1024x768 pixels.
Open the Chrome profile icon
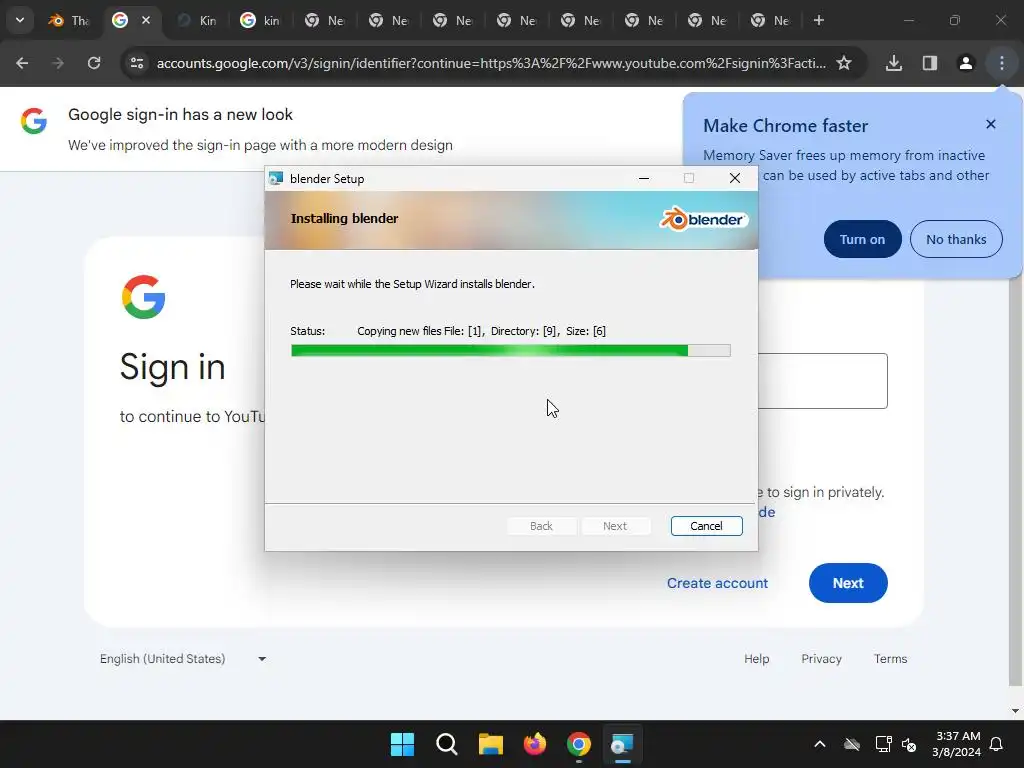click(965, 63)
